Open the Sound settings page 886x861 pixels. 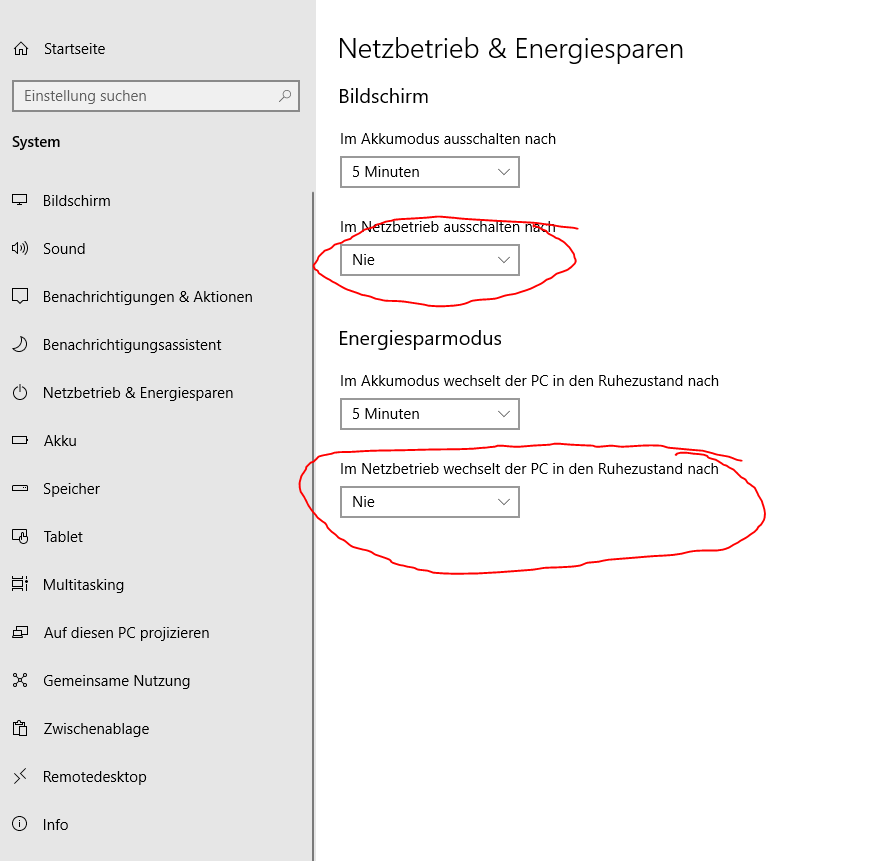(x=64, y=249)
